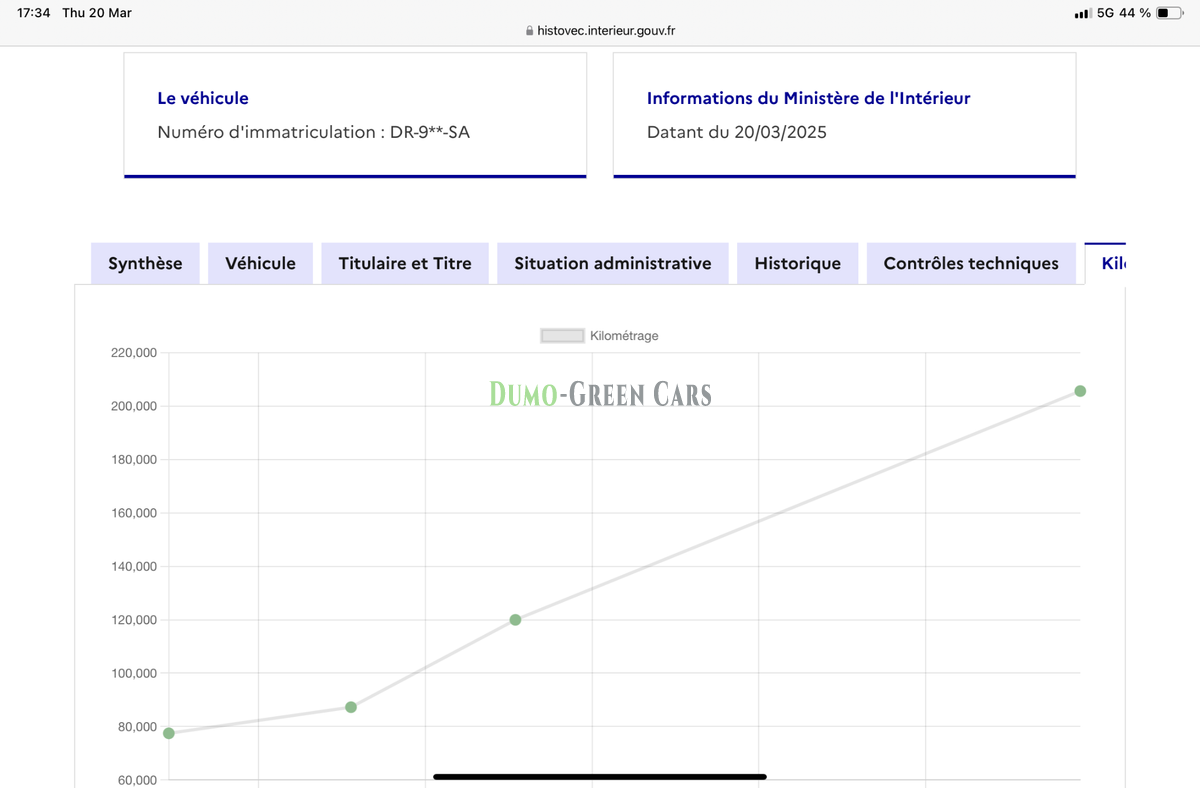
Task: Tap the cellular signal bars icon
Action: (x=1082, y=14)
